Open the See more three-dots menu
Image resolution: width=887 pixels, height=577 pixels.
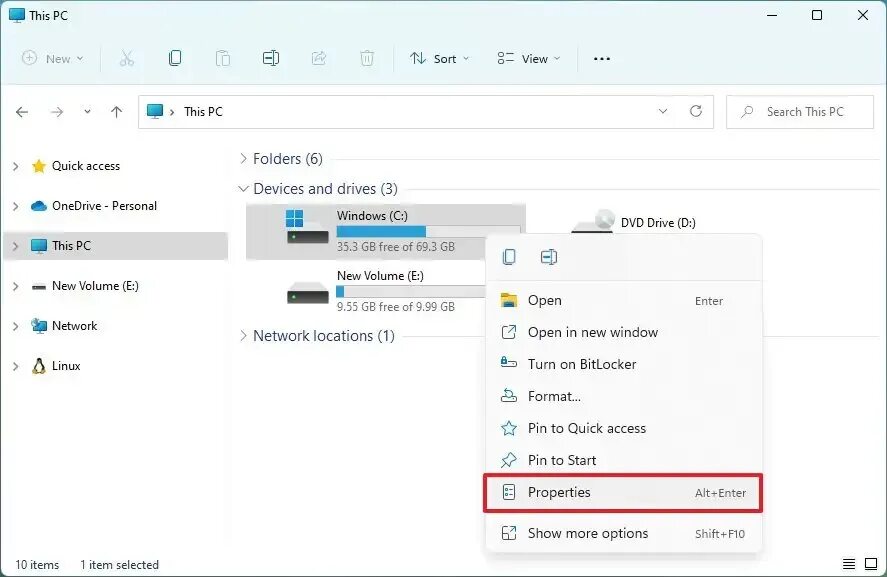[602, 59]
